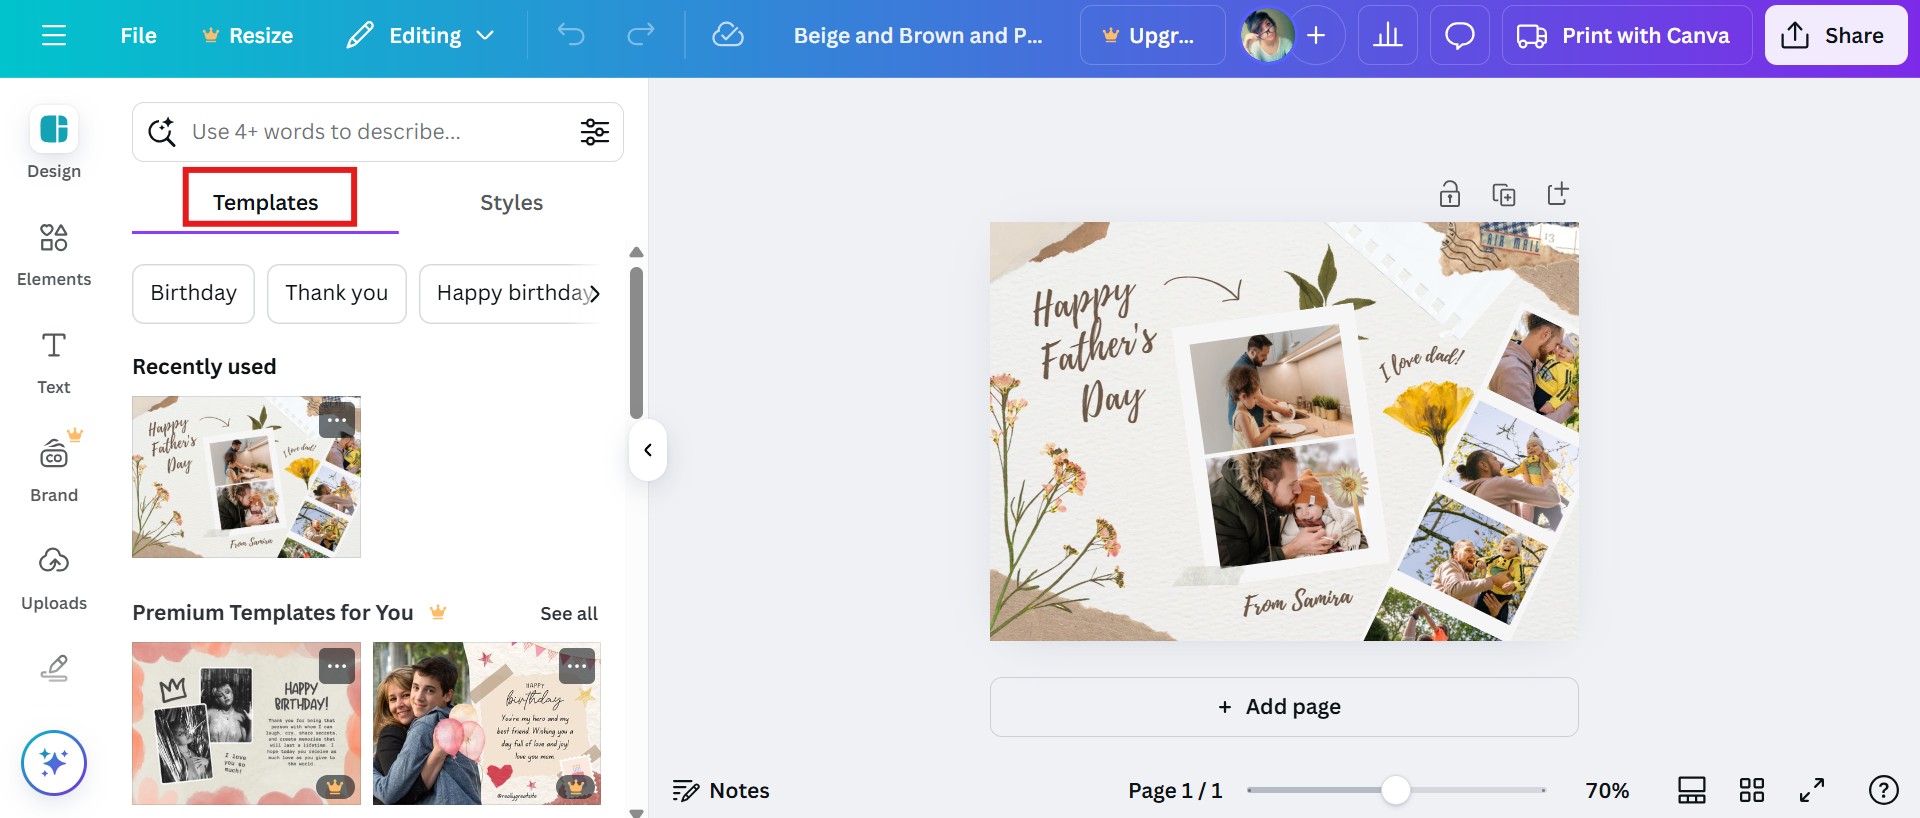The height and width of the screenshot is (818, 1920).
Task: Open the Draw tool in sidebar
Action: [x=54, y=668]
